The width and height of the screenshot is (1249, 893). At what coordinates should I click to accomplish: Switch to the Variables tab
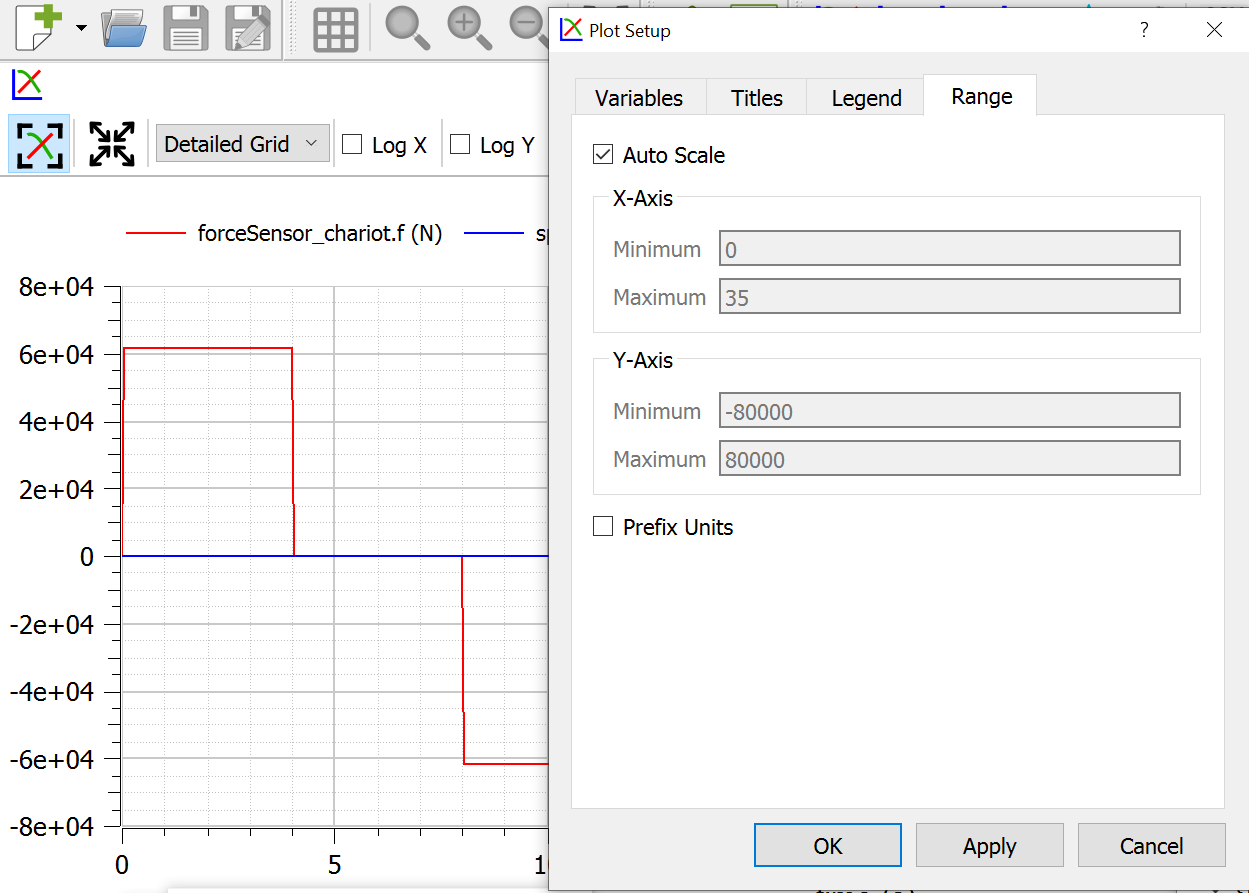tap(639, 97)
